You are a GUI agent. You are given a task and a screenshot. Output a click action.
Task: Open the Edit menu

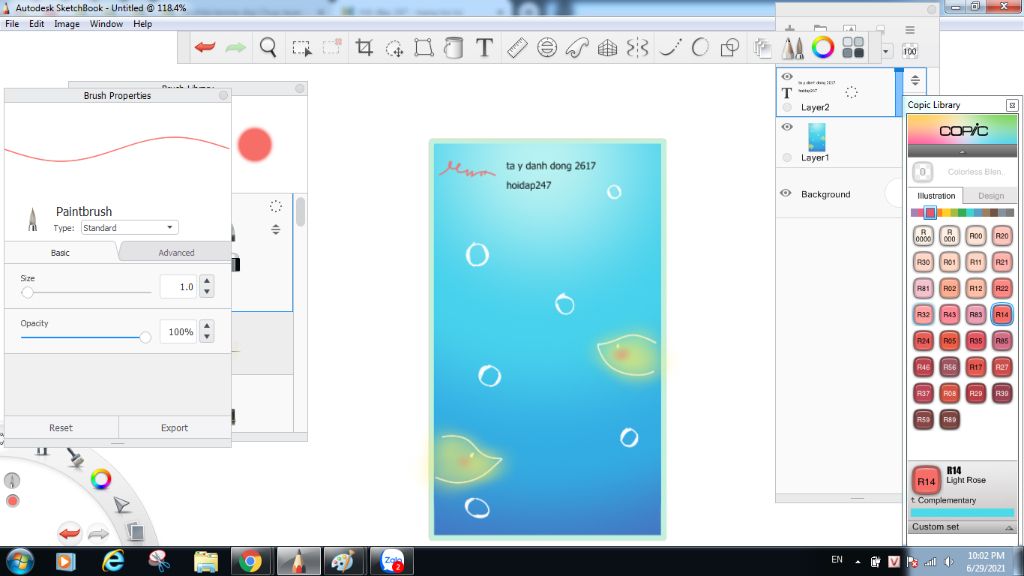(x=37, y=24)
